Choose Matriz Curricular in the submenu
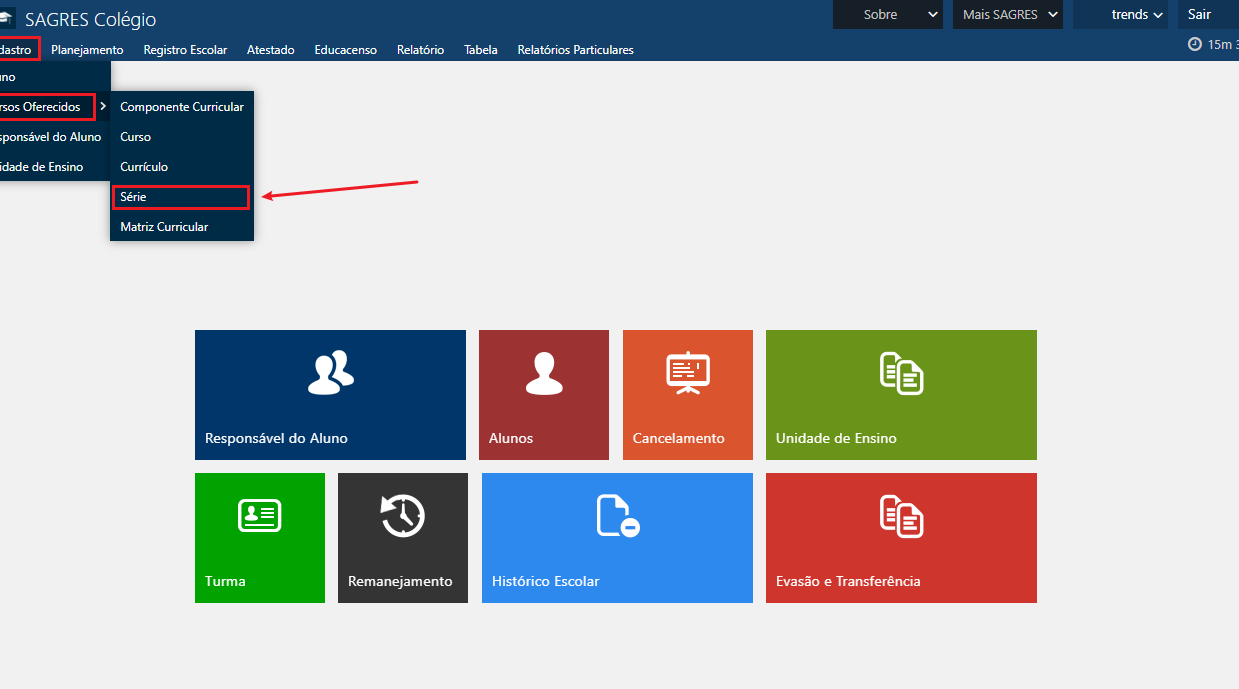The height and width of the screenshot is (689, 1239). (165, 227)
